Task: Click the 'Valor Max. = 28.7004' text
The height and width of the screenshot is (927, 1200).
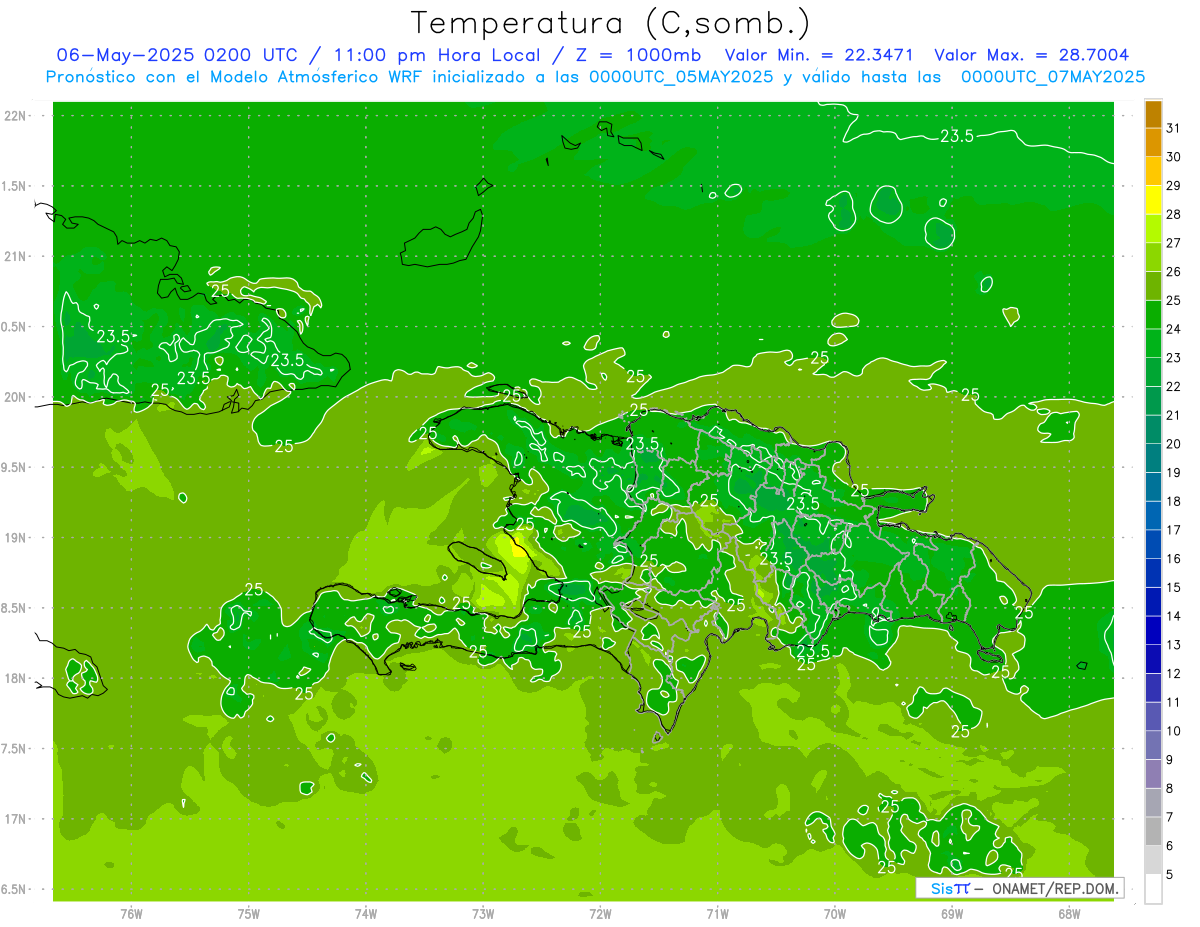Action: (x=1031, y=55)
